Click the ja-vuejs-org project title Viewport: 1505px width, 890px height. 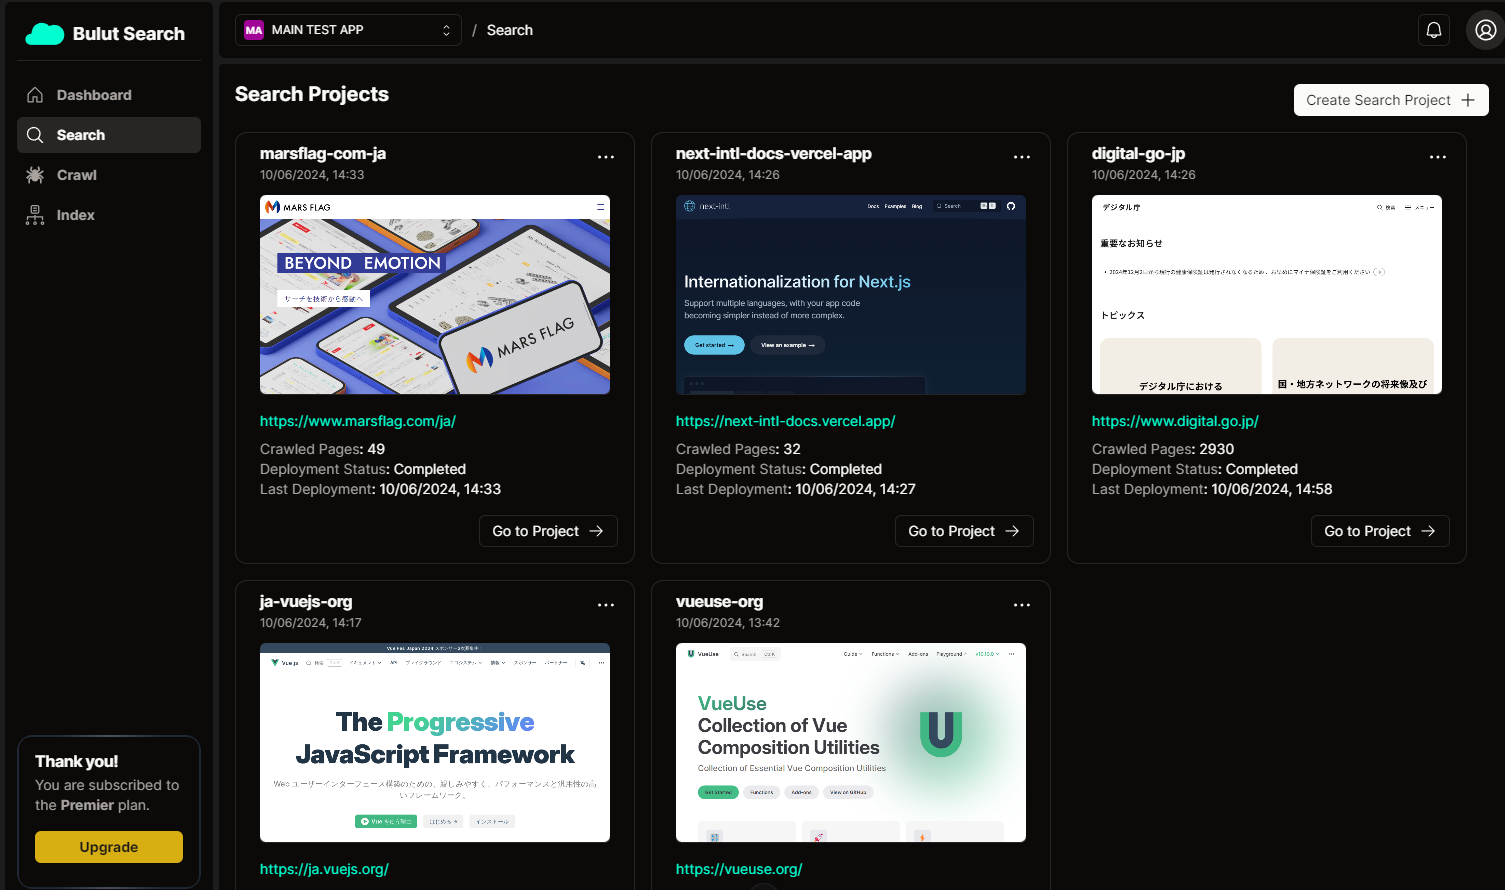tap(306, 601)
